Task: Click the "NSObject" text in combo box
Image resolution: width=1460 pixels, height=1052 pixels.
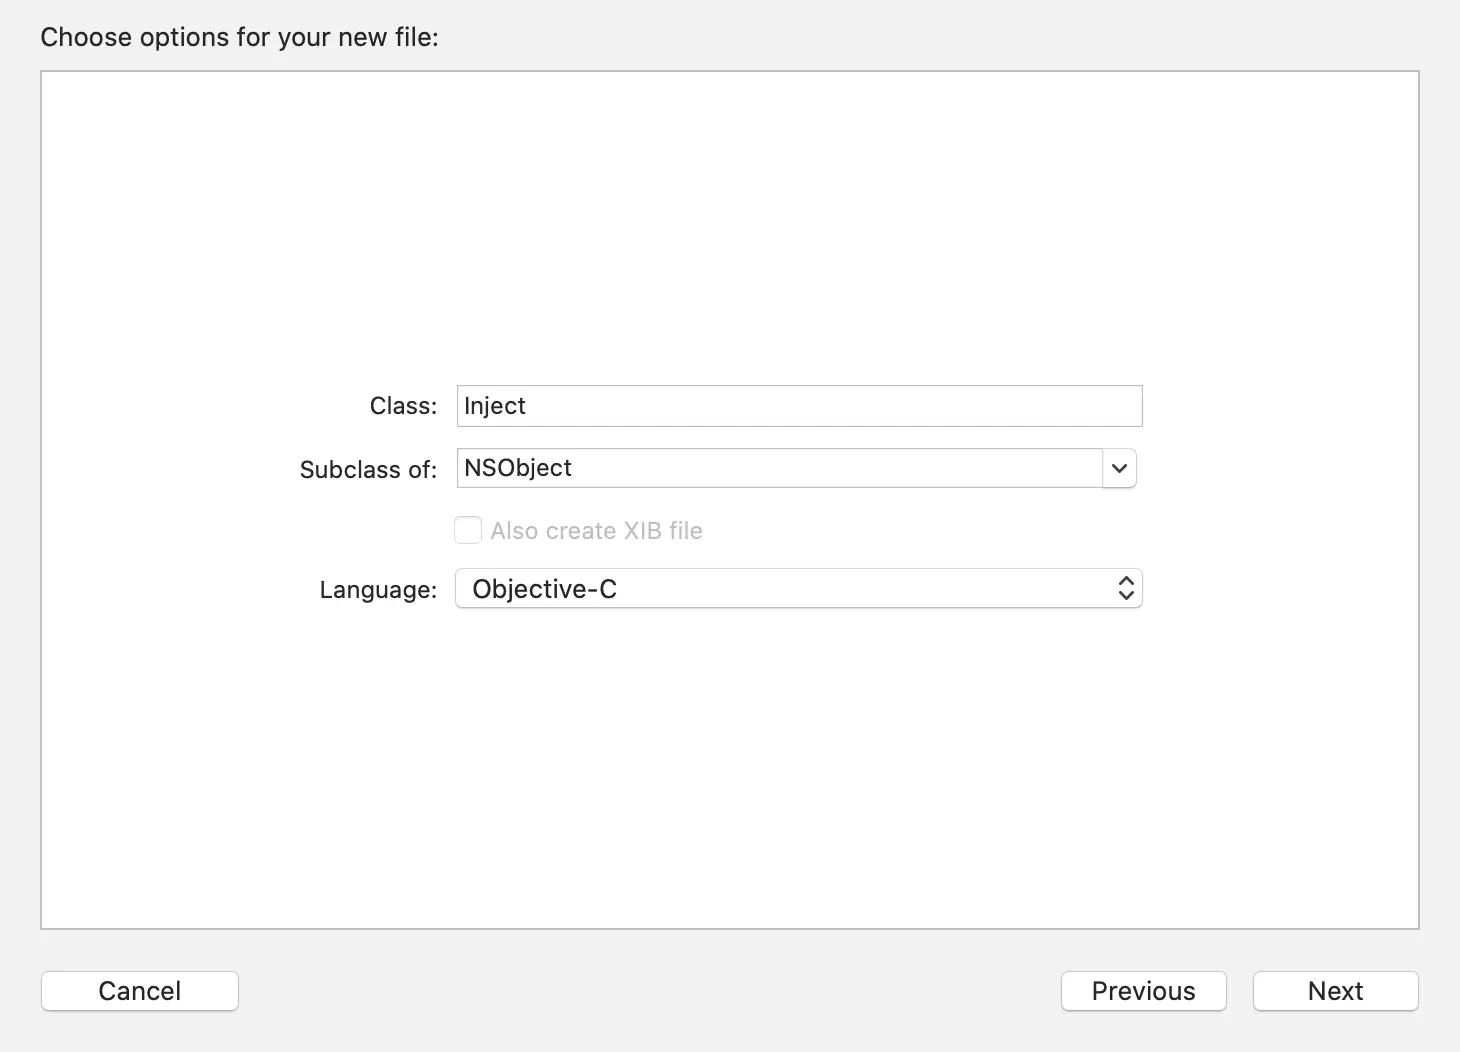Action: coord(518,468)
